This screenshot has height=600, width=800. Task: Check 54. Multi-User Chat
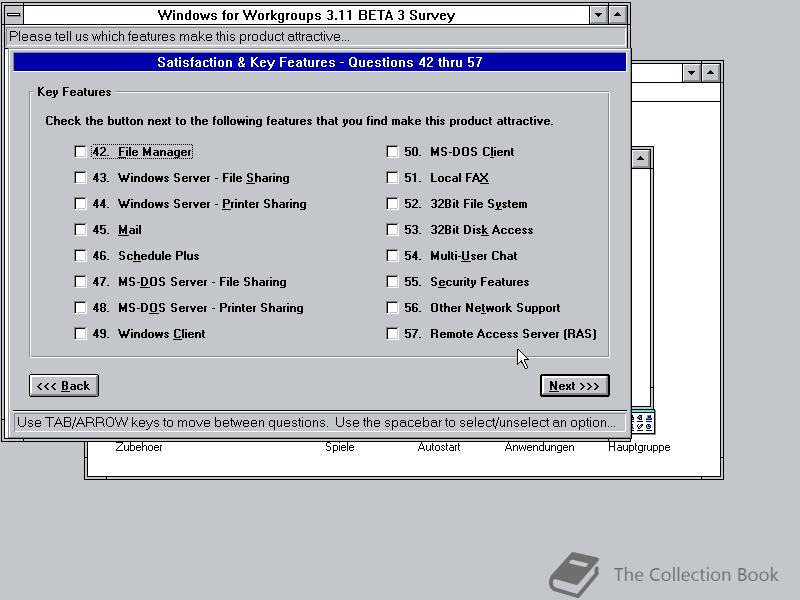pyautogui.click(x=392, y=256)
